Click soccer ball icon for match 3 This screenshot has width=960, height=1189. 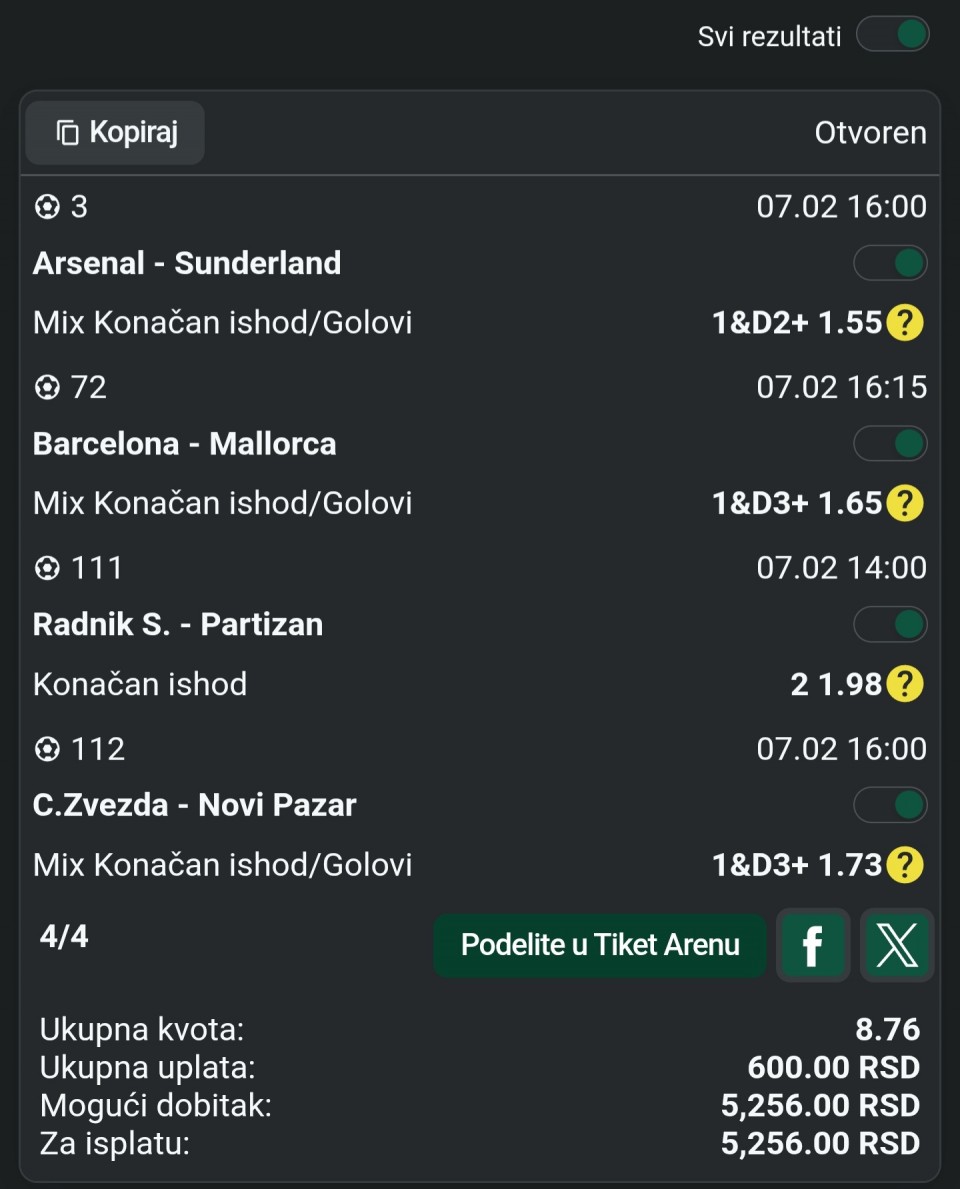(47, 207)
